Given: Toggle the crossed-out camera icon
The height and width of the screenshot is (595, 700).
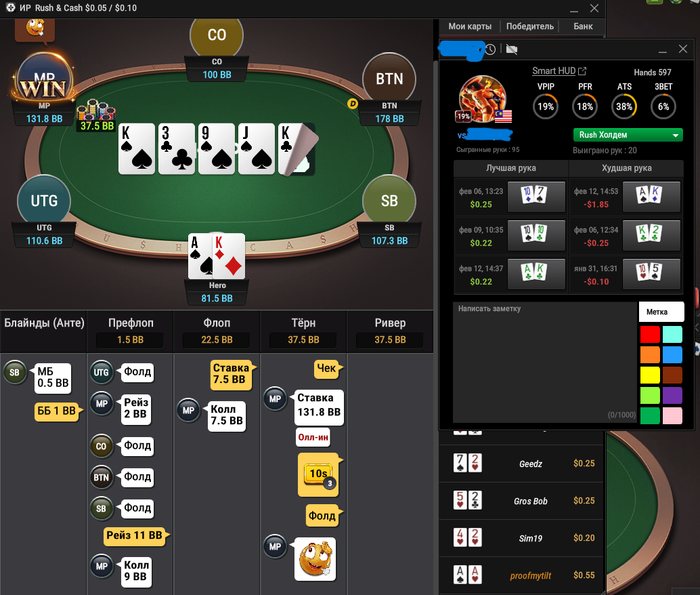Looking at the screenshot, I should tap(512, 49).
